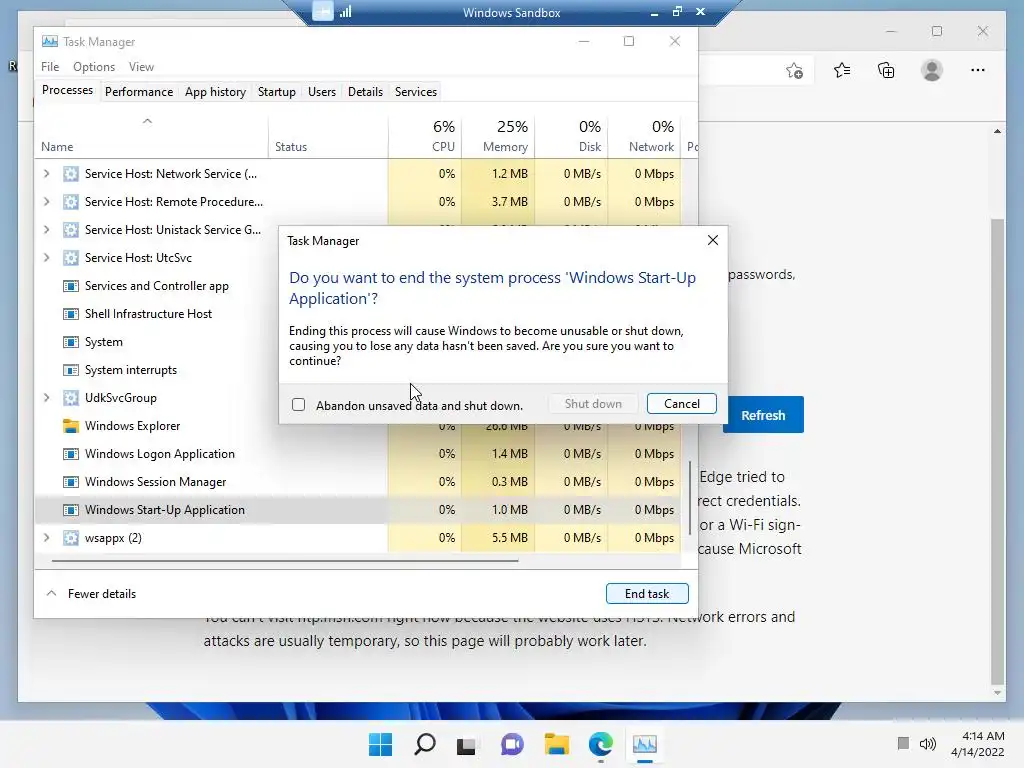Click the Service Host: Remote Procedure gear icon
Image resolution: width=1024 pixels, height=768 pixels.
click(71, 202)
